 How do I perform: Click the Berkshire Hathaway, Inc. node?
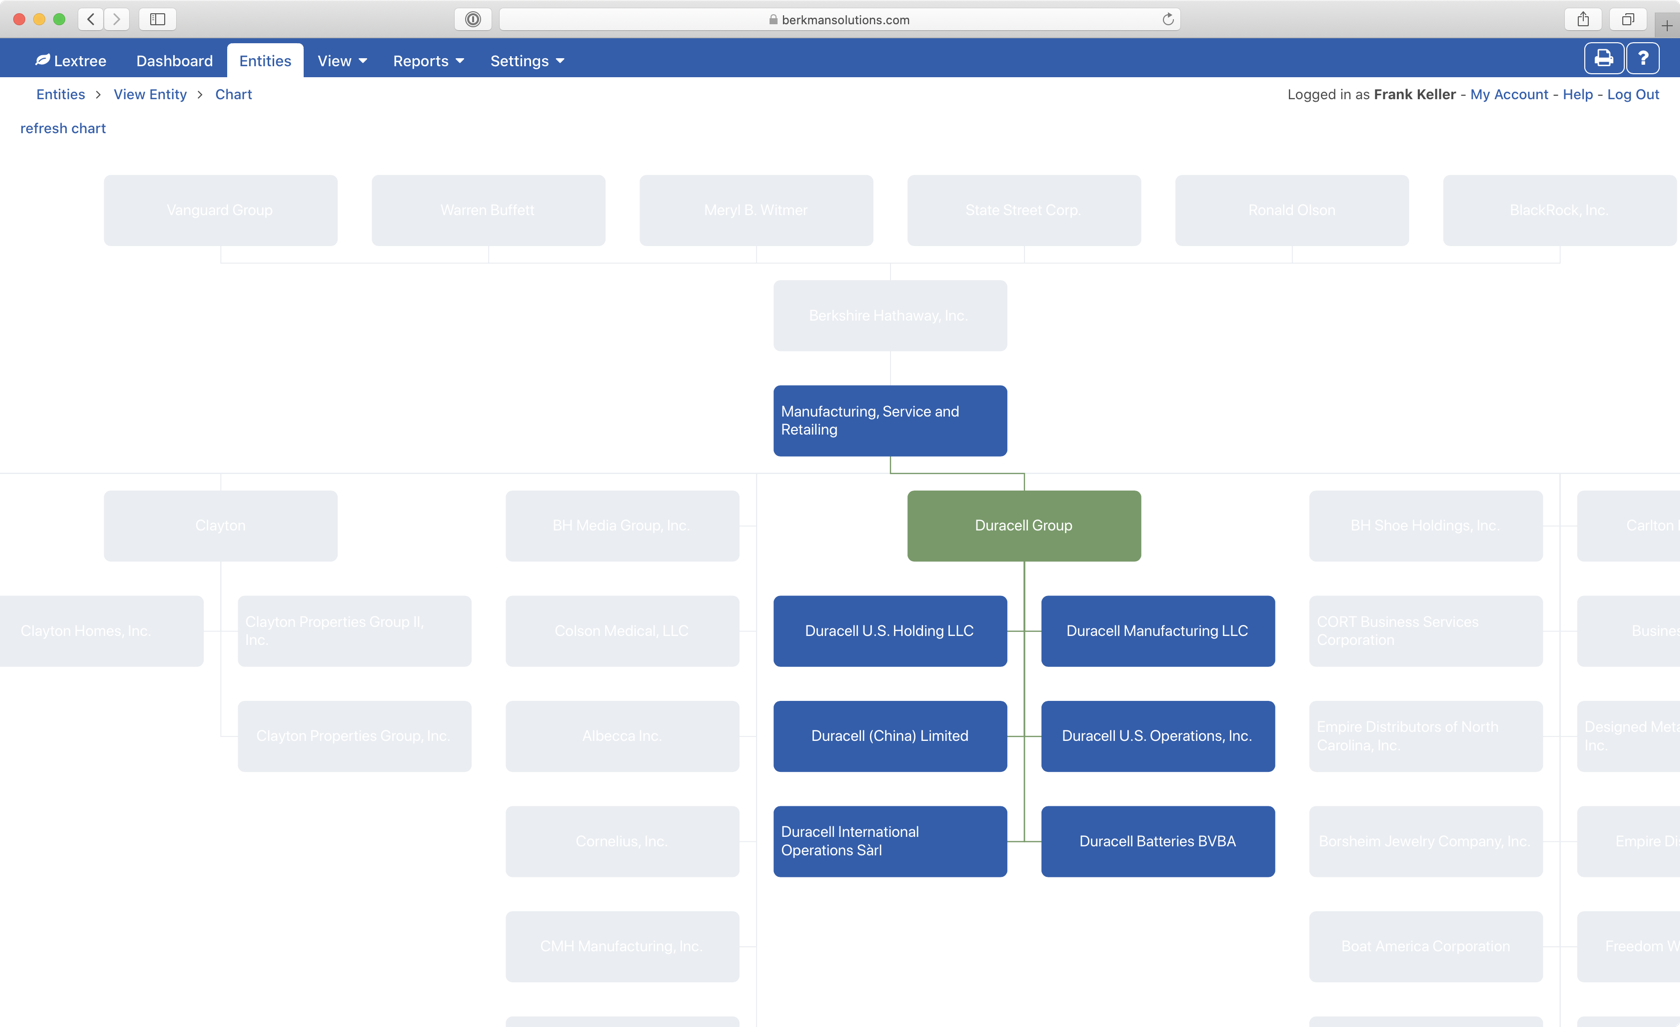coord(890,316)
